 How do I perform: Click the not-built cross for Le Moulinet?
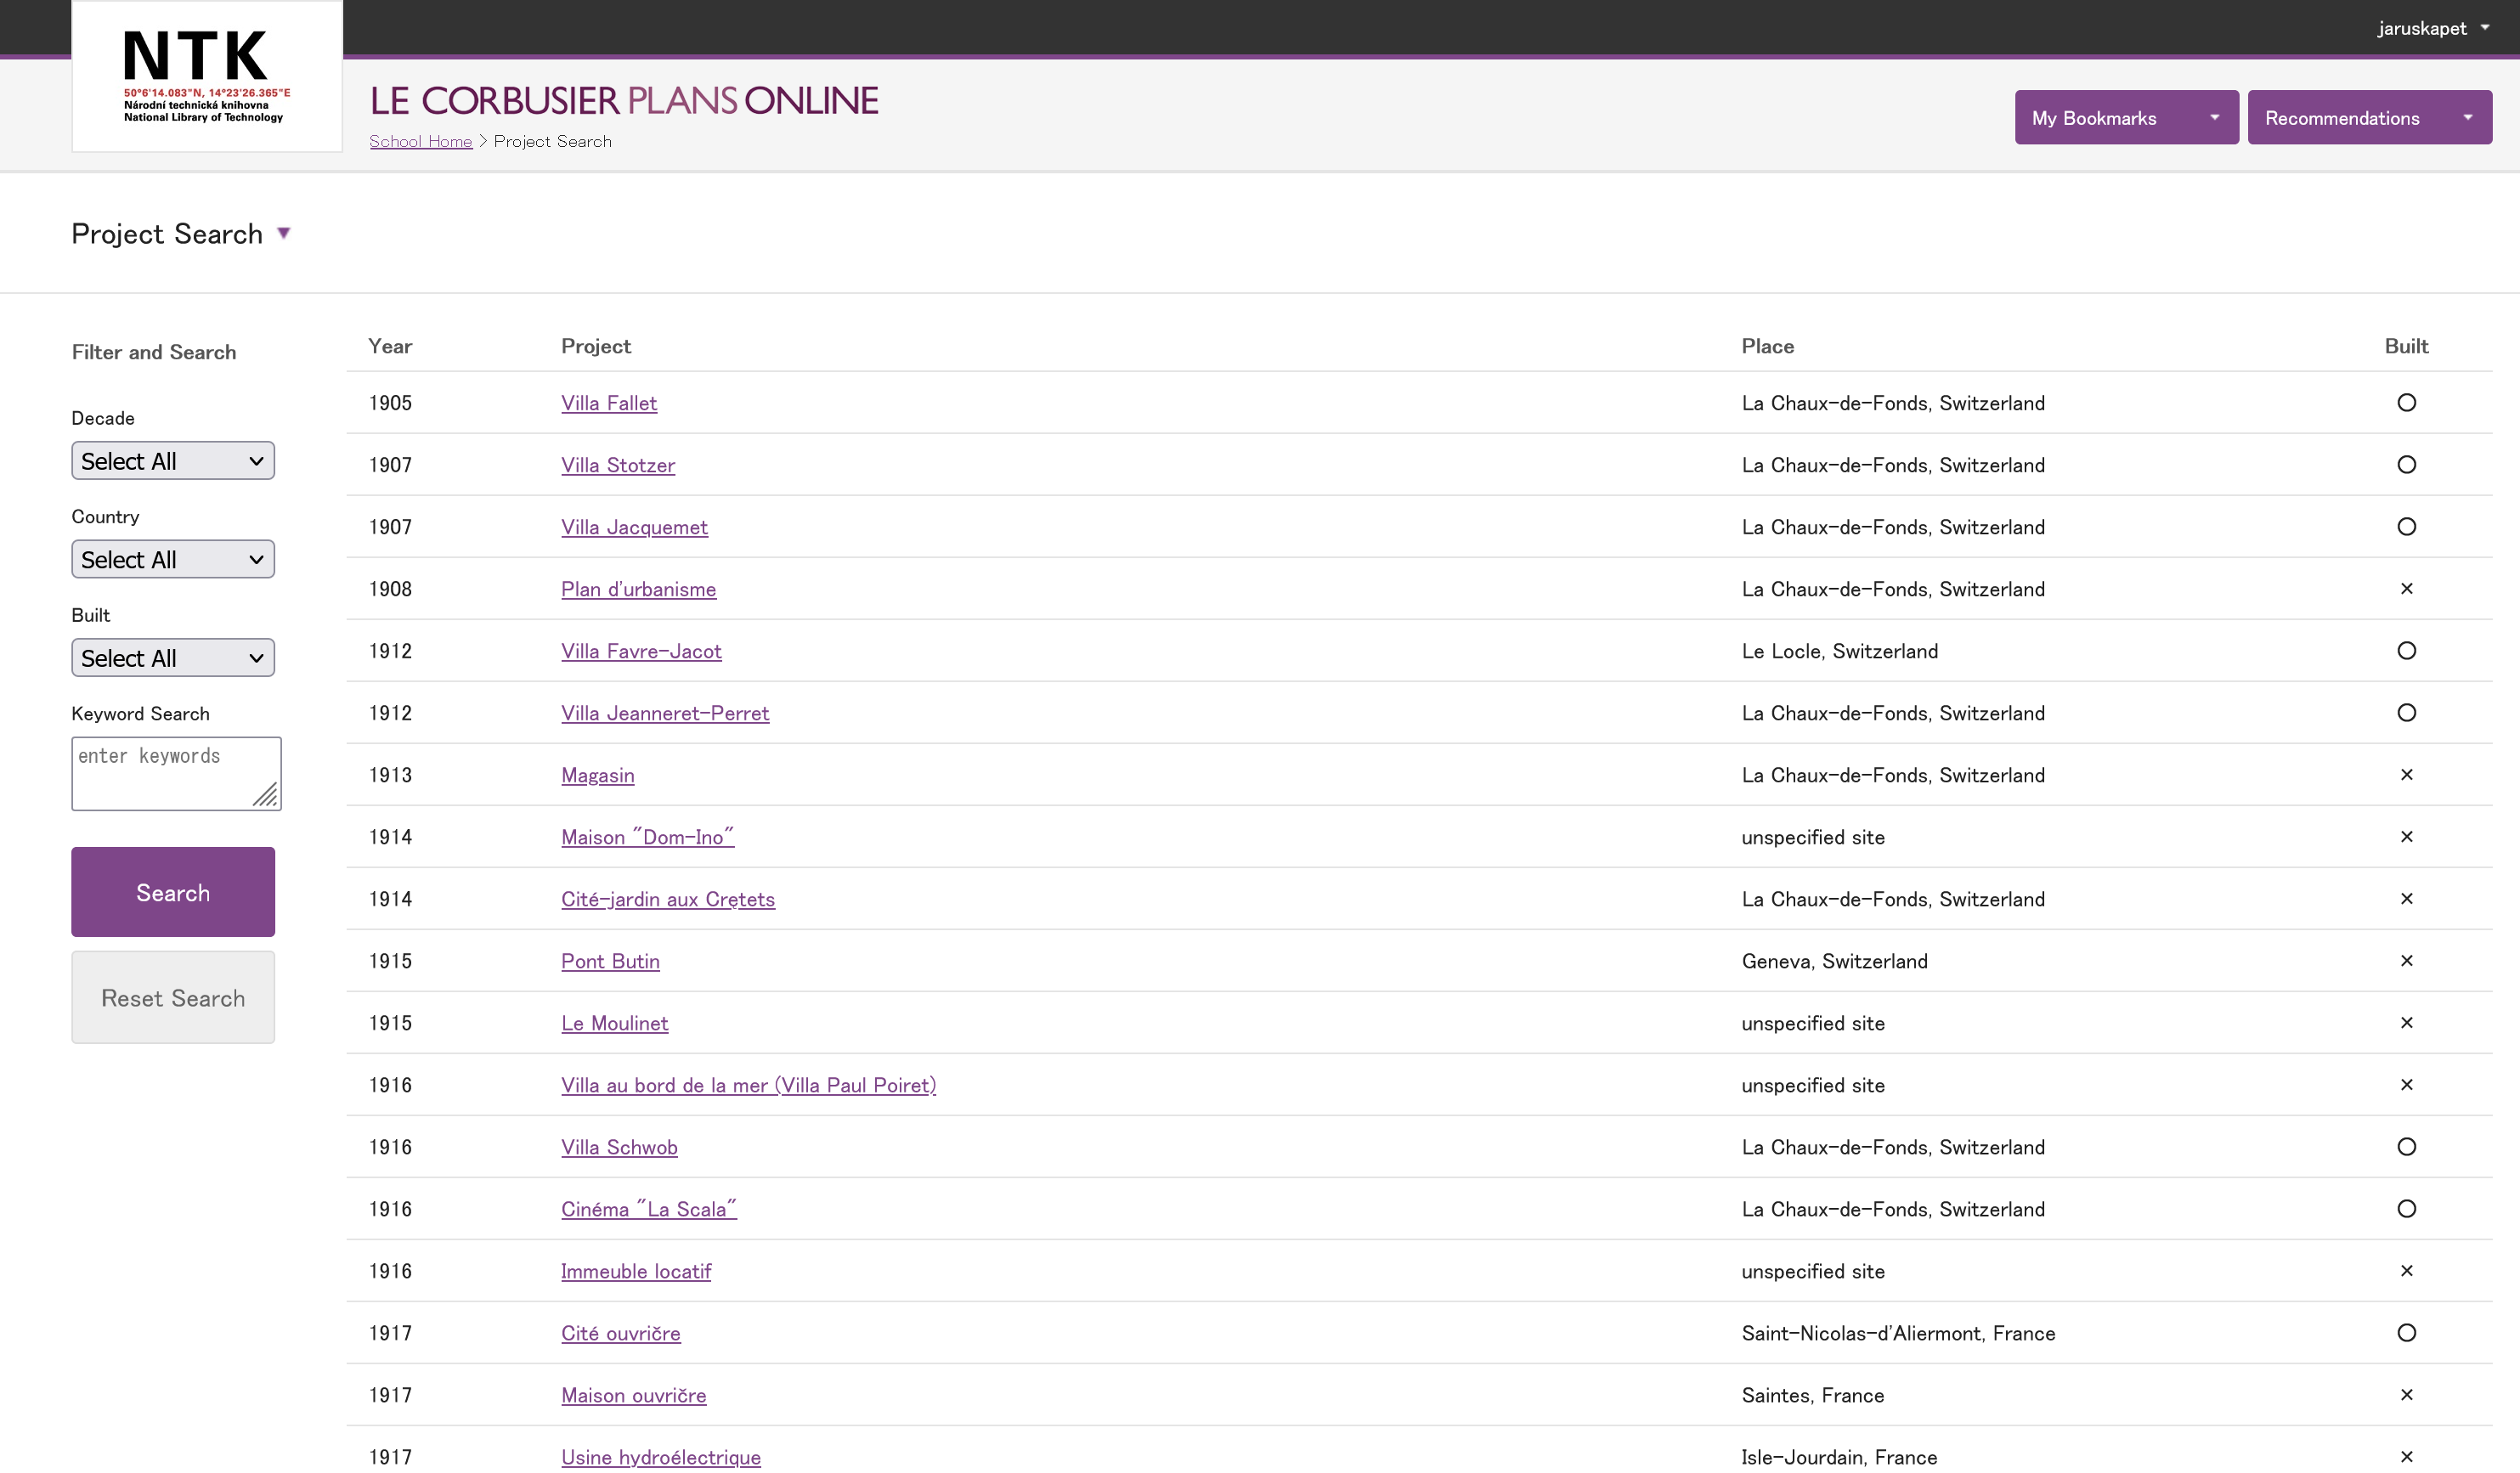click(2406, 1023)
